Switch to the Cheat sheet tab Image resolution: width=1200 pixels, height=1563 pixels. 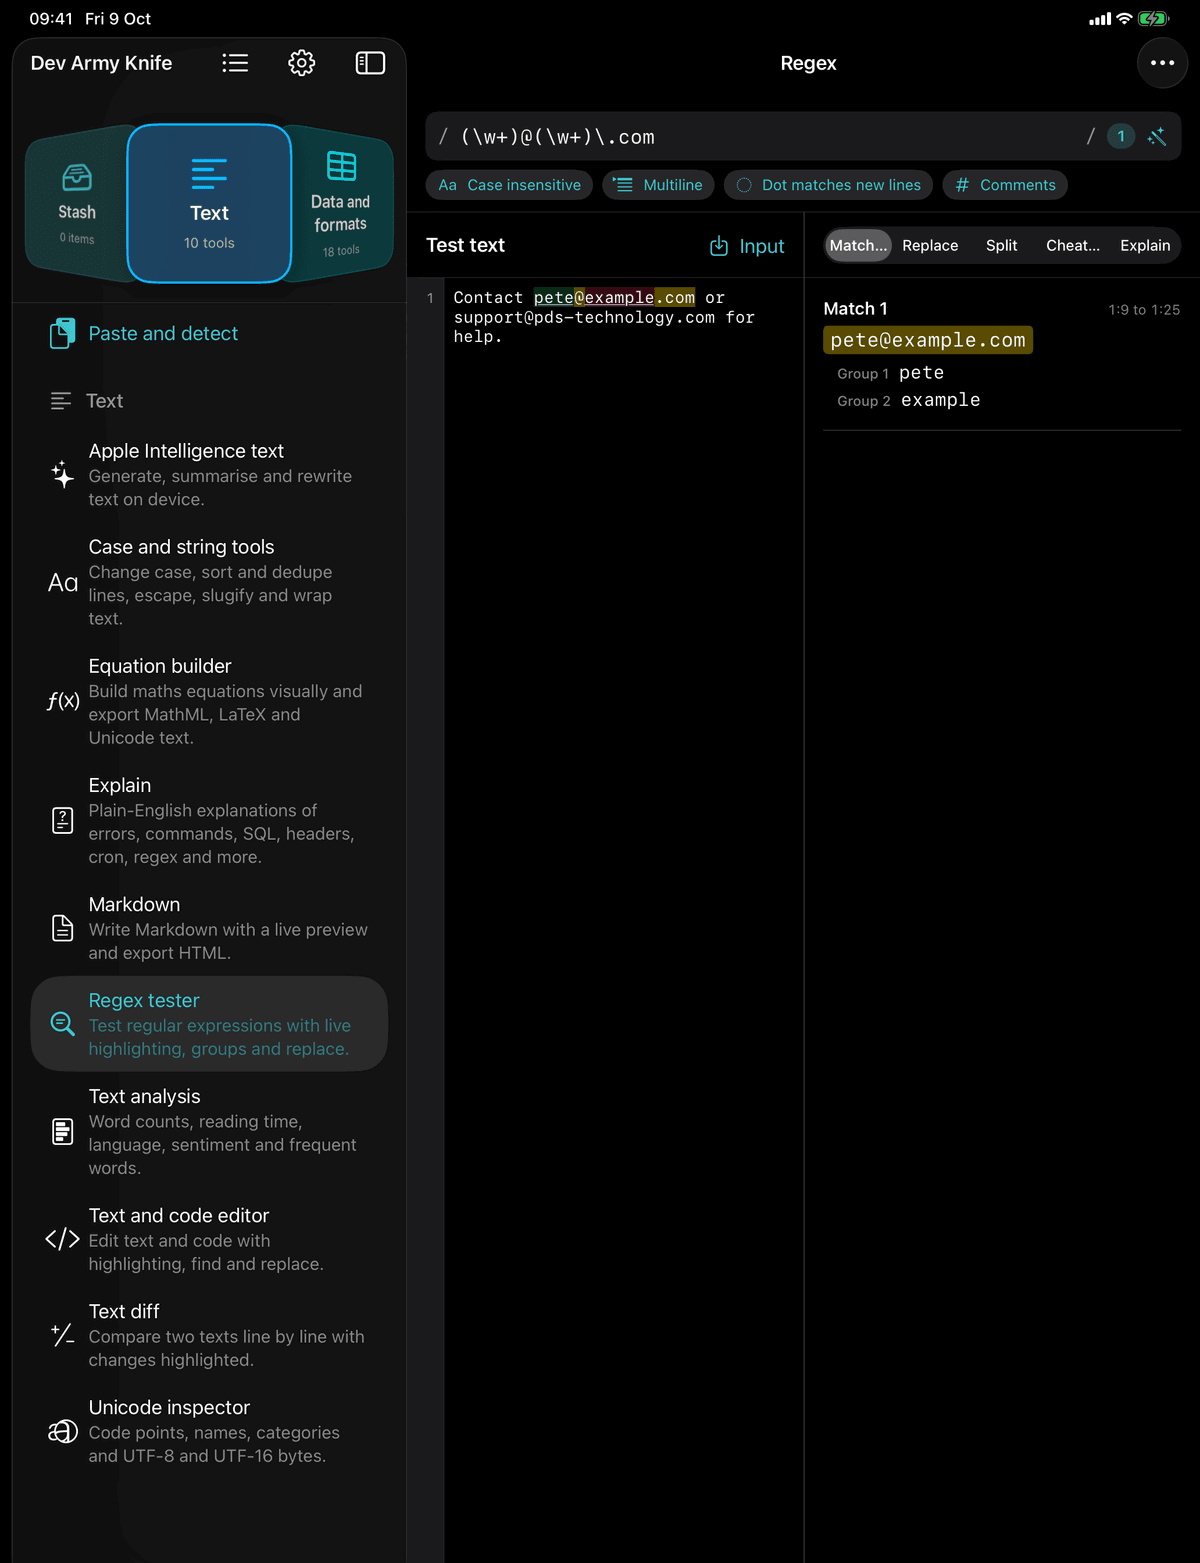click(x=1072, y=245)
